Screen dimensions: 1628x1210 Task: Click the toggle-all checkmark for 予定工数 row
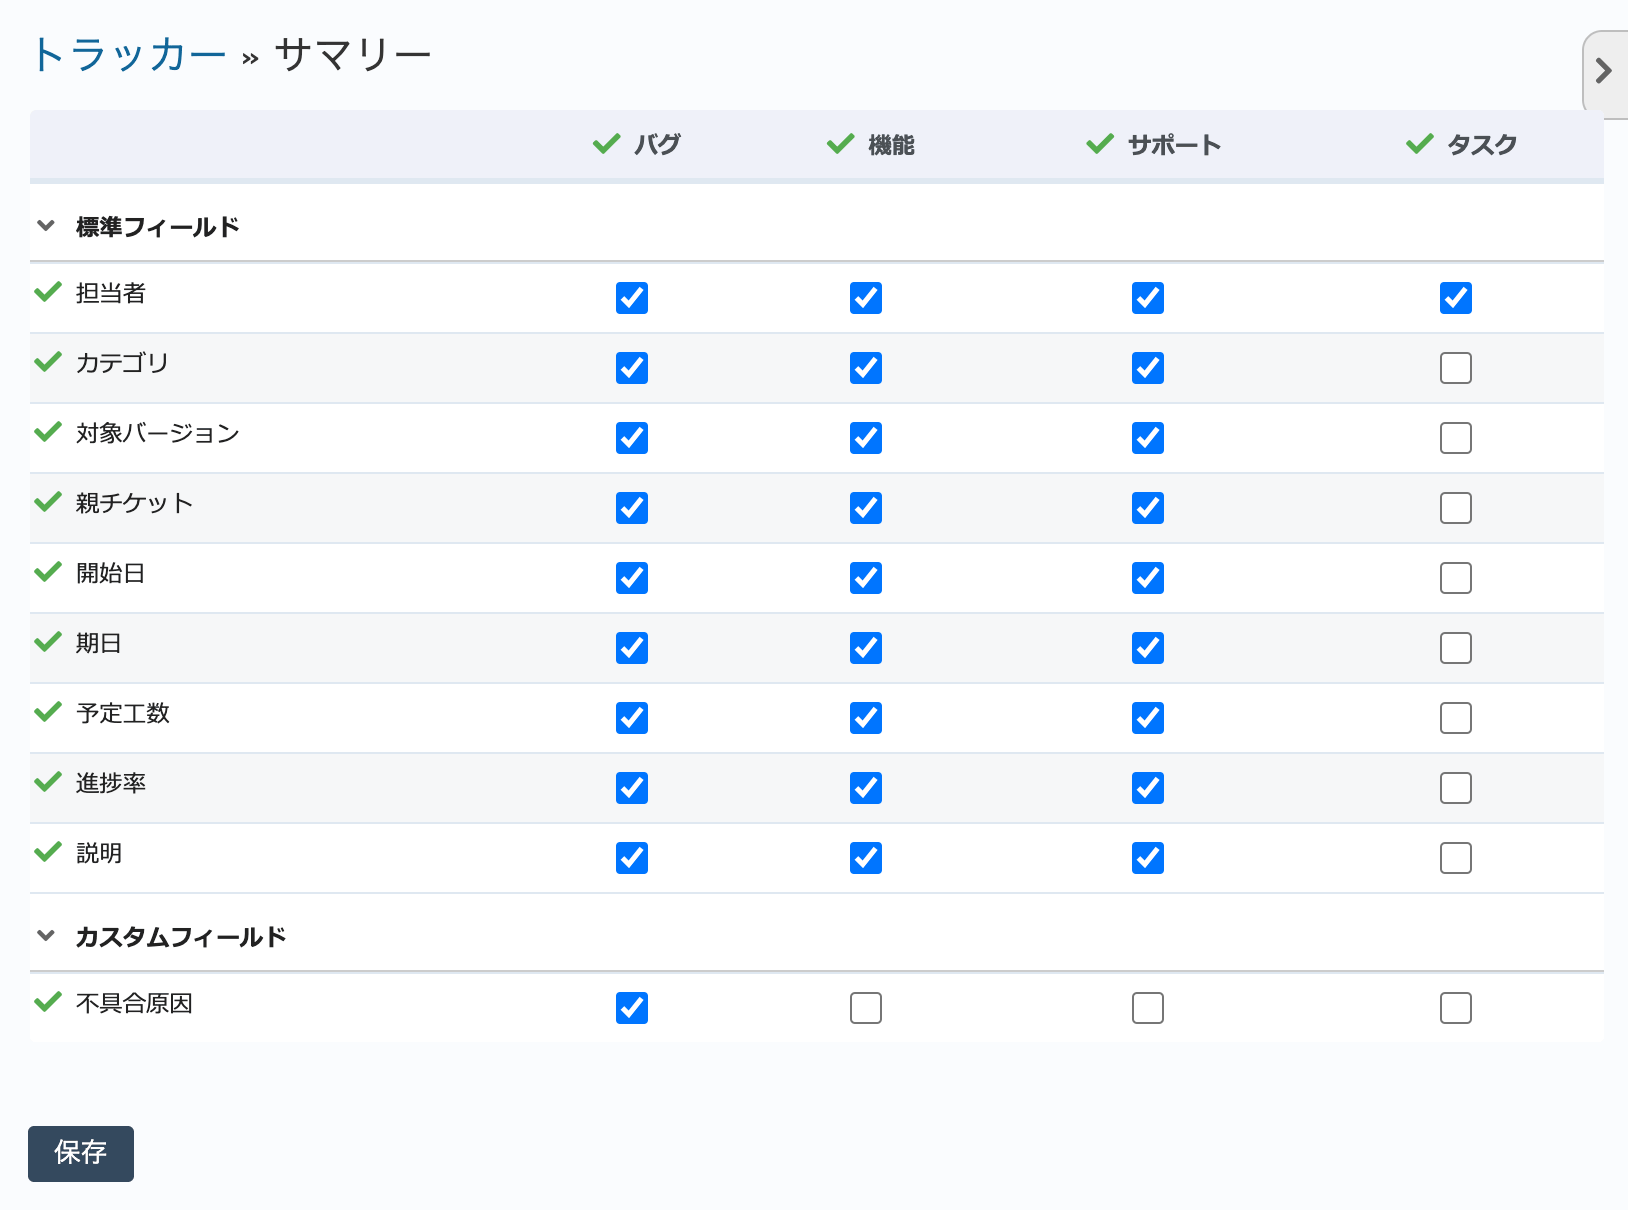click(x=48, y=712)
